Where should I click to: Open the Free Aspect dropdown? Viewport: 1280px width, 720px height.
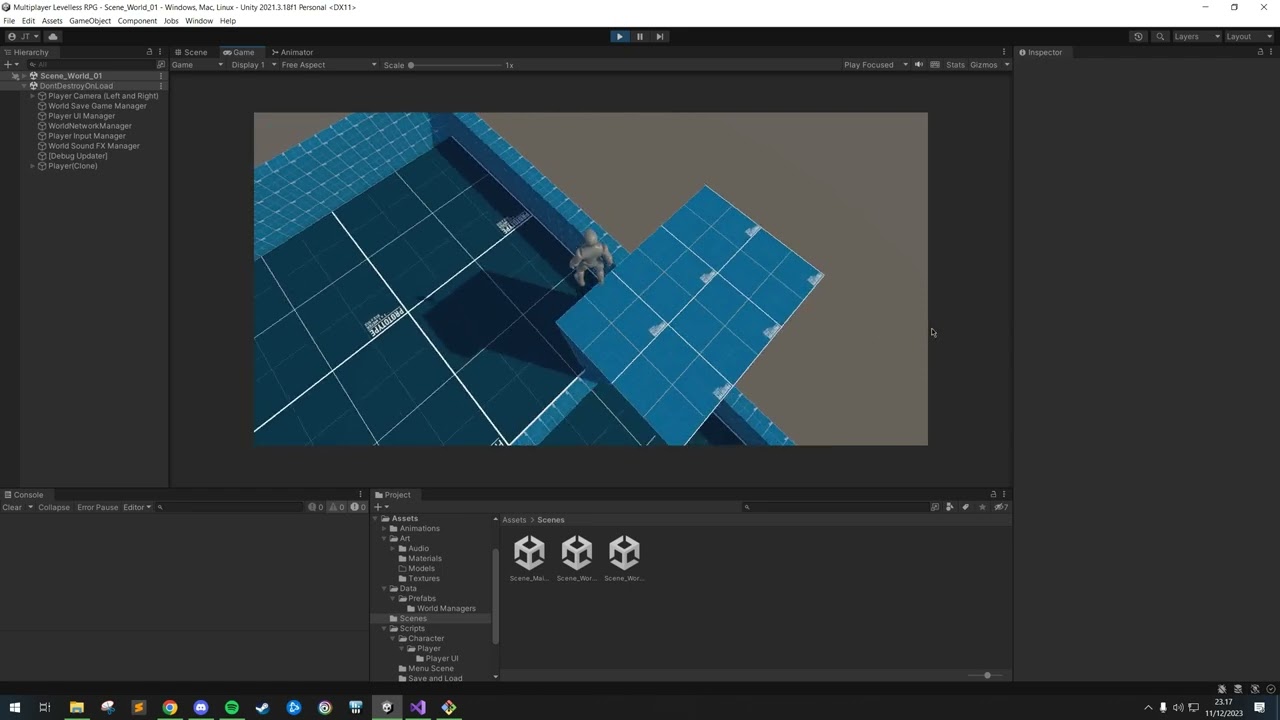click(329, 65)
